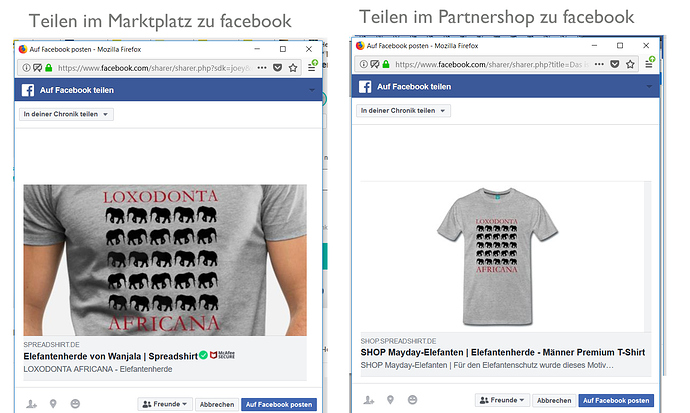Expand 'In deiner Chronik teilen' dropdown in Marktplatz window

coord(67,114)
